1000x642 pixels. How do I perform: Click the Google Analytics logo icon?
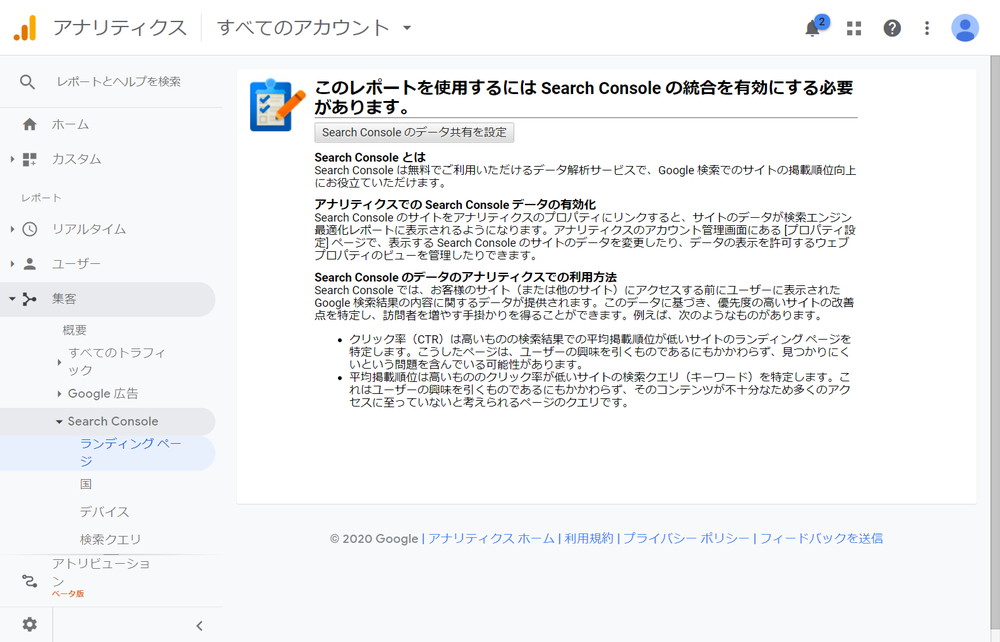tap(26, 28)
